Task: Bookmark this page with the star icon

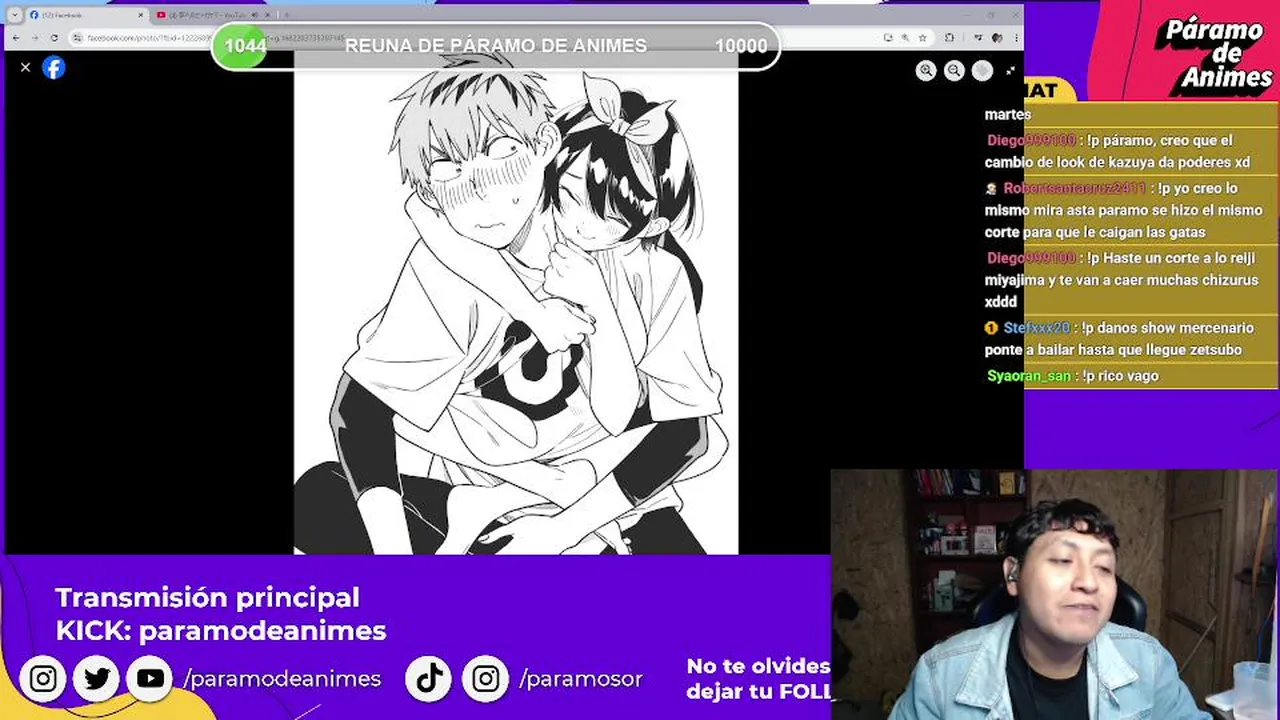Action: (922, 38)
